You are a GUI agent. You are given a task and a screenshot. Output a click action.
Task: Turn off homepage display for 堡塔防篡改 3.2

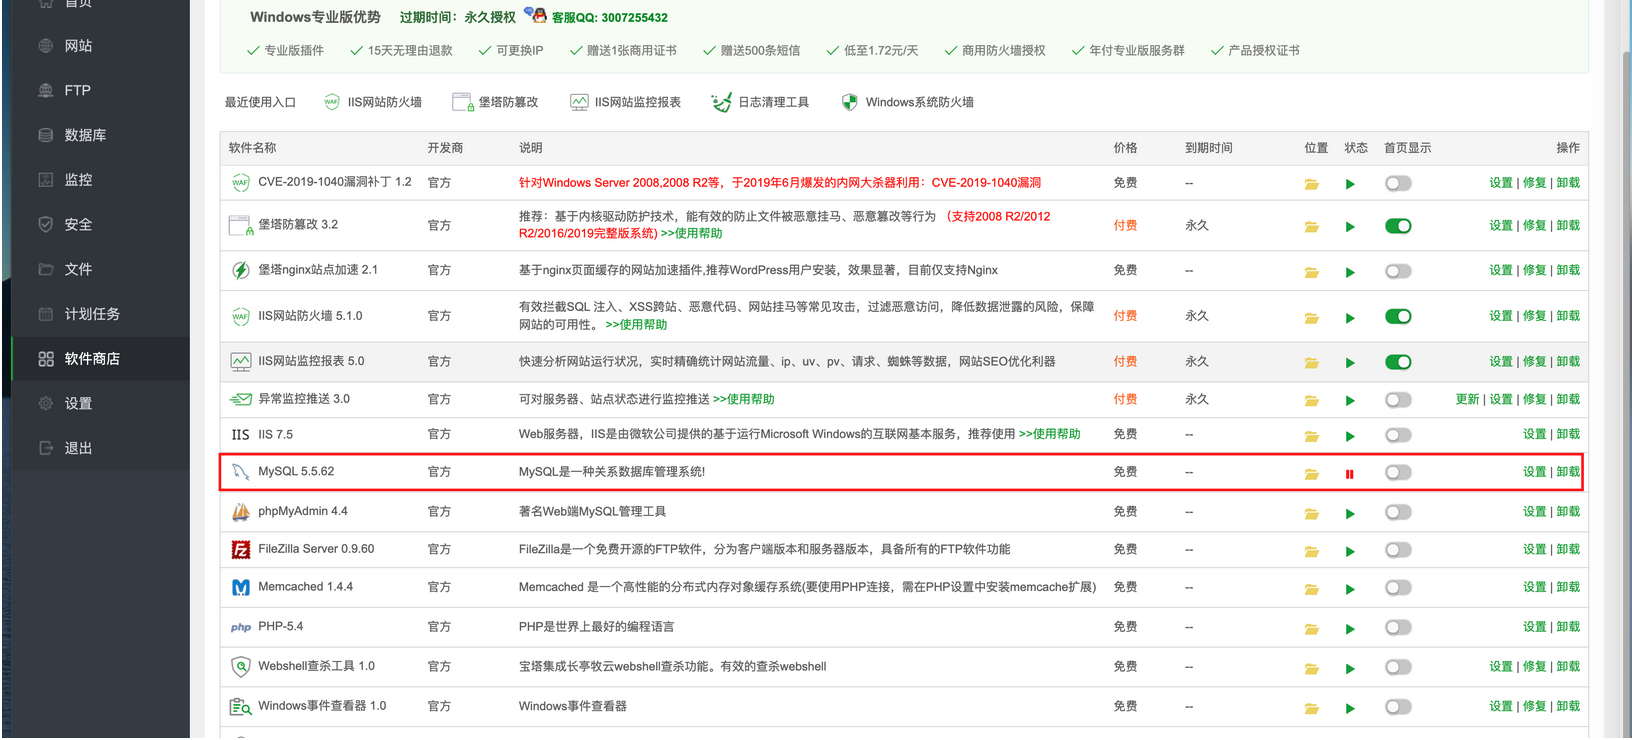(1398, 226)
